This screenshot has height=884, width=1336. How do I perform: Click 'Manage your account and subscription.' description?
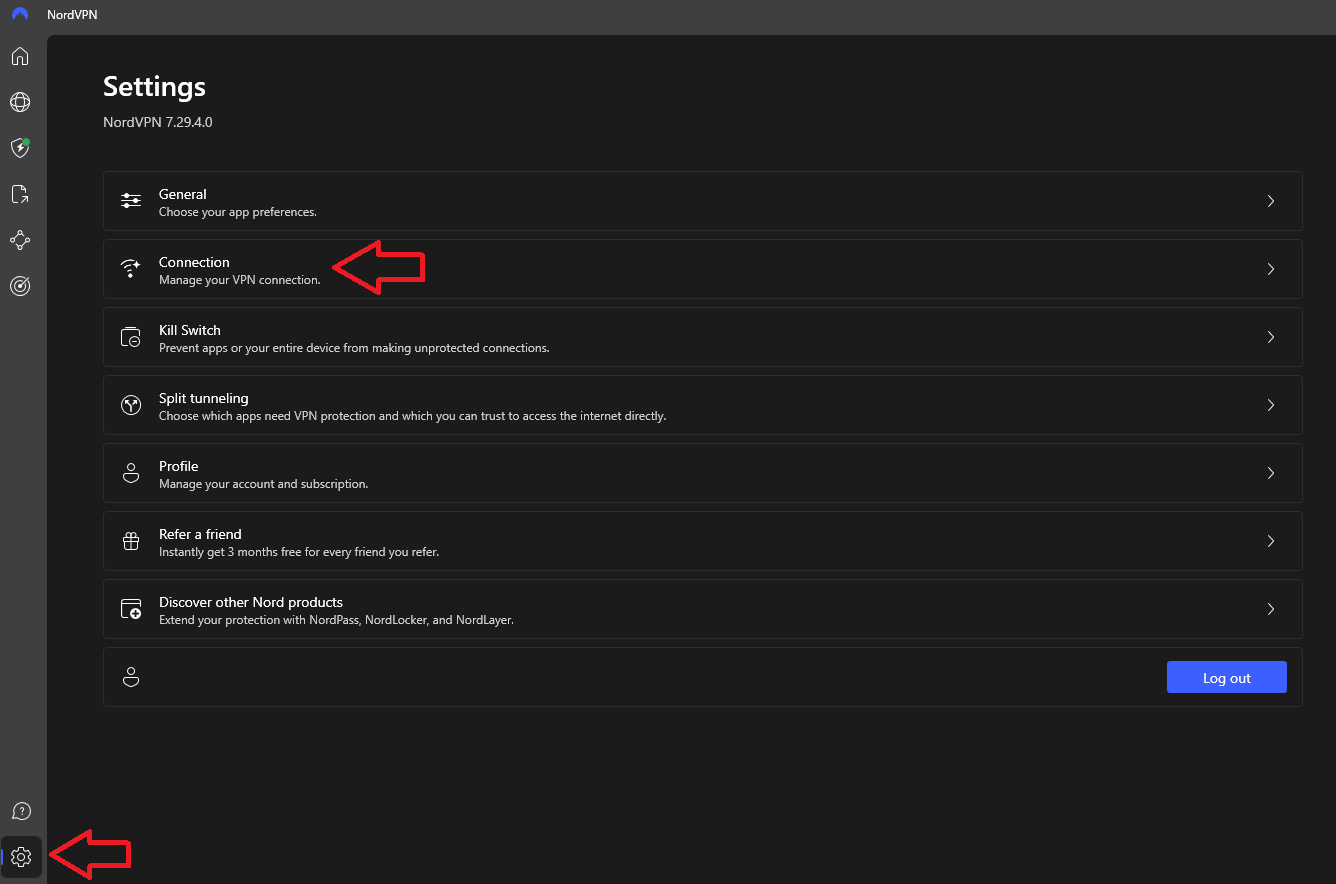click(x=264, y=484)
